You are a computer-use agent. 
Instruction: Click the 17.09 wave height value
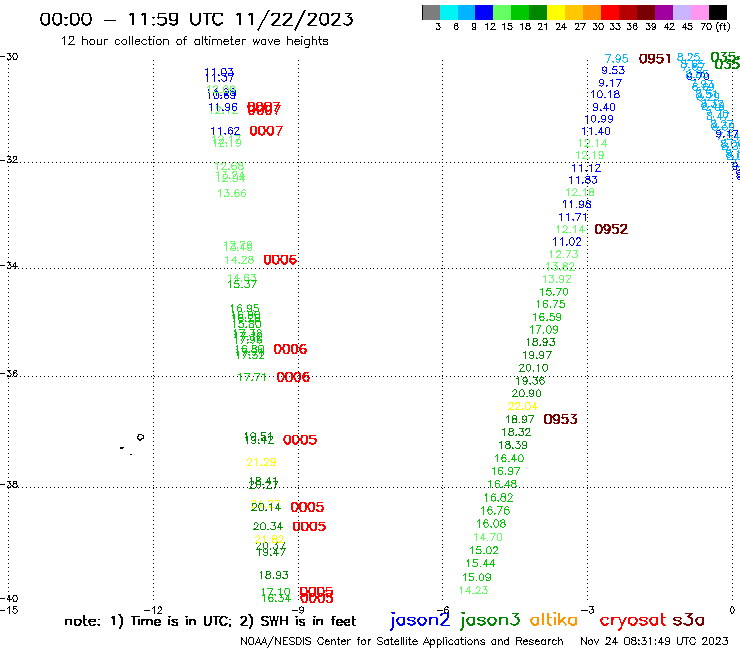pyautogui.click(x=544, y=329)
